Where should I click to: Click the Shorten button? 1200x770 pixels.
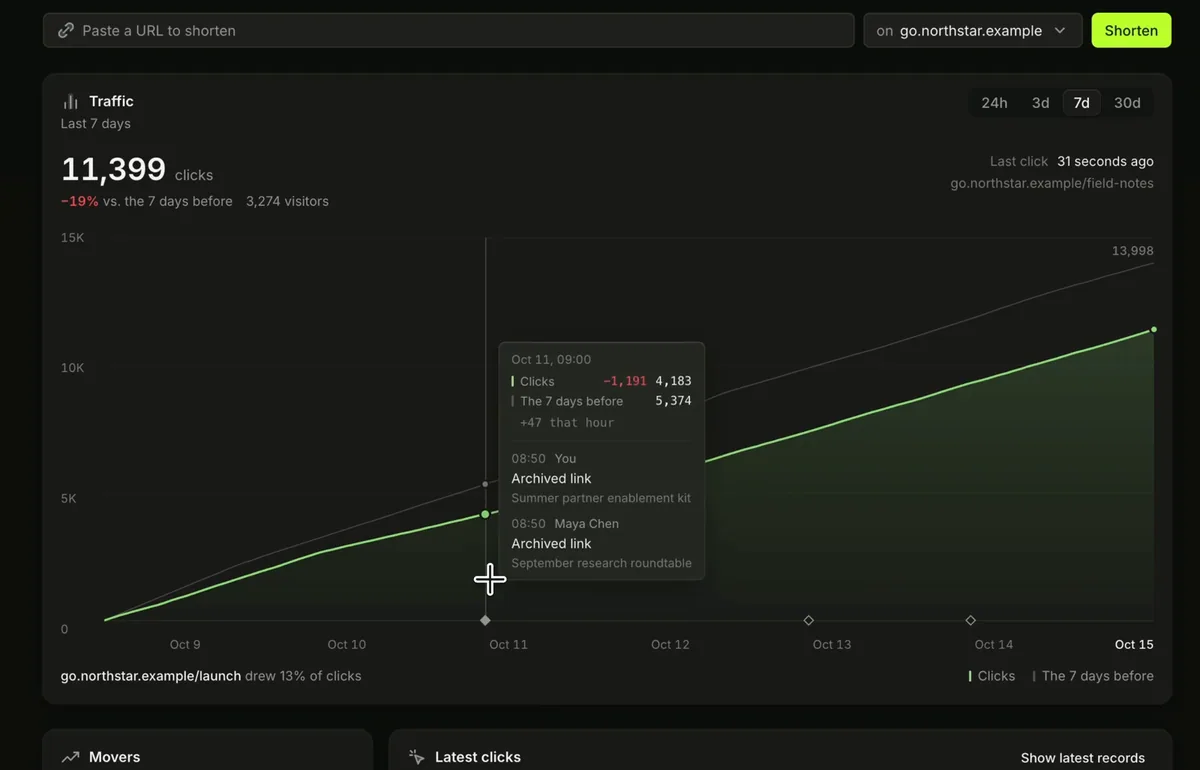pos(1131,31)
